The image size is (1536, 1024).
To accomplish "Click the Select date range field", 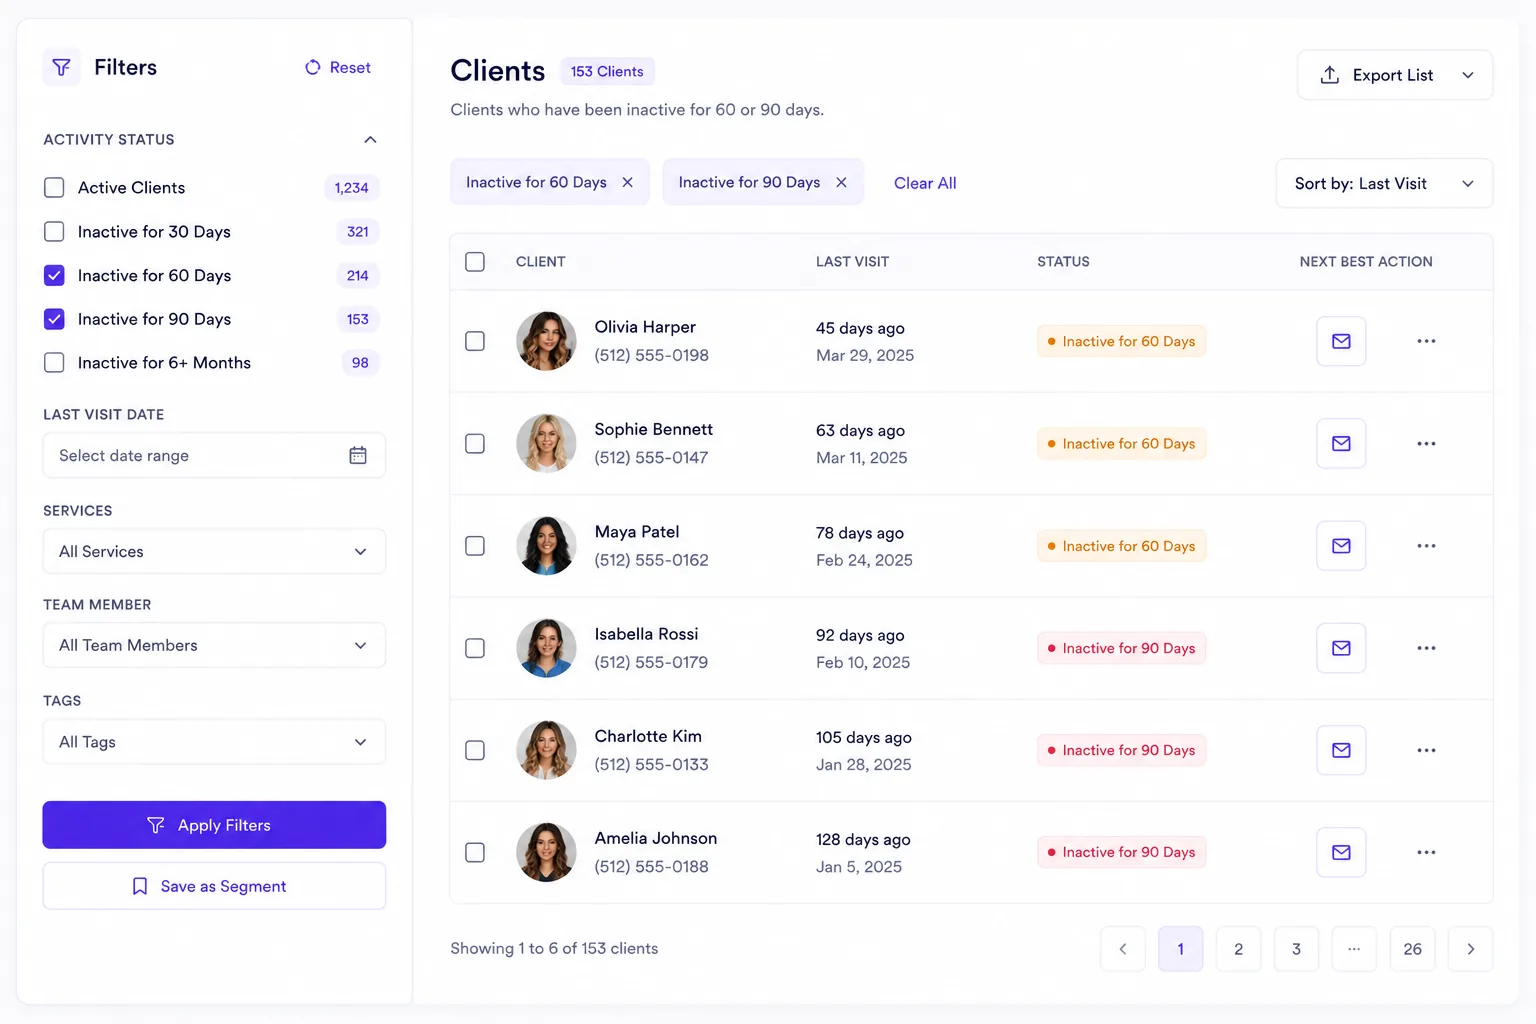I will tap(214, 455).
